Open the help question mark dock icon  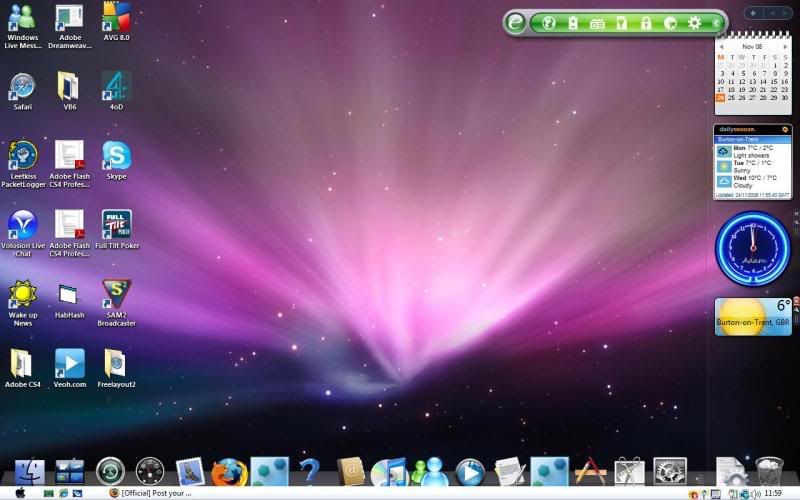tap(310, 471)
